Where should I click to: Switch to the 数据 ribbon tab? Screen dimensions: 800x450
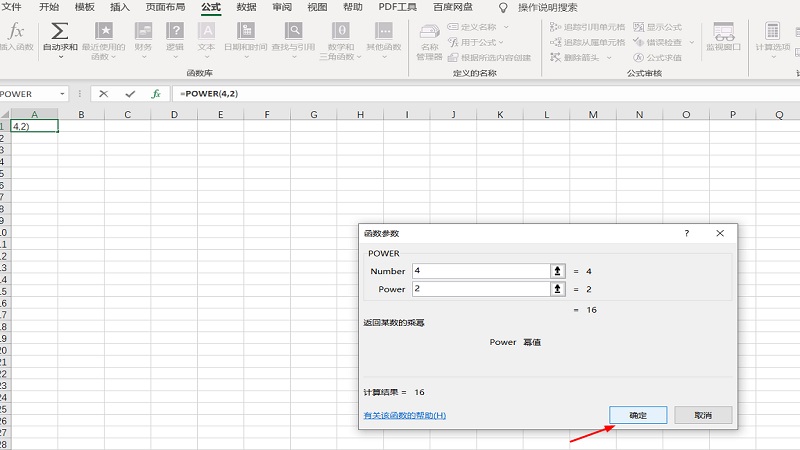click(246, 7)
